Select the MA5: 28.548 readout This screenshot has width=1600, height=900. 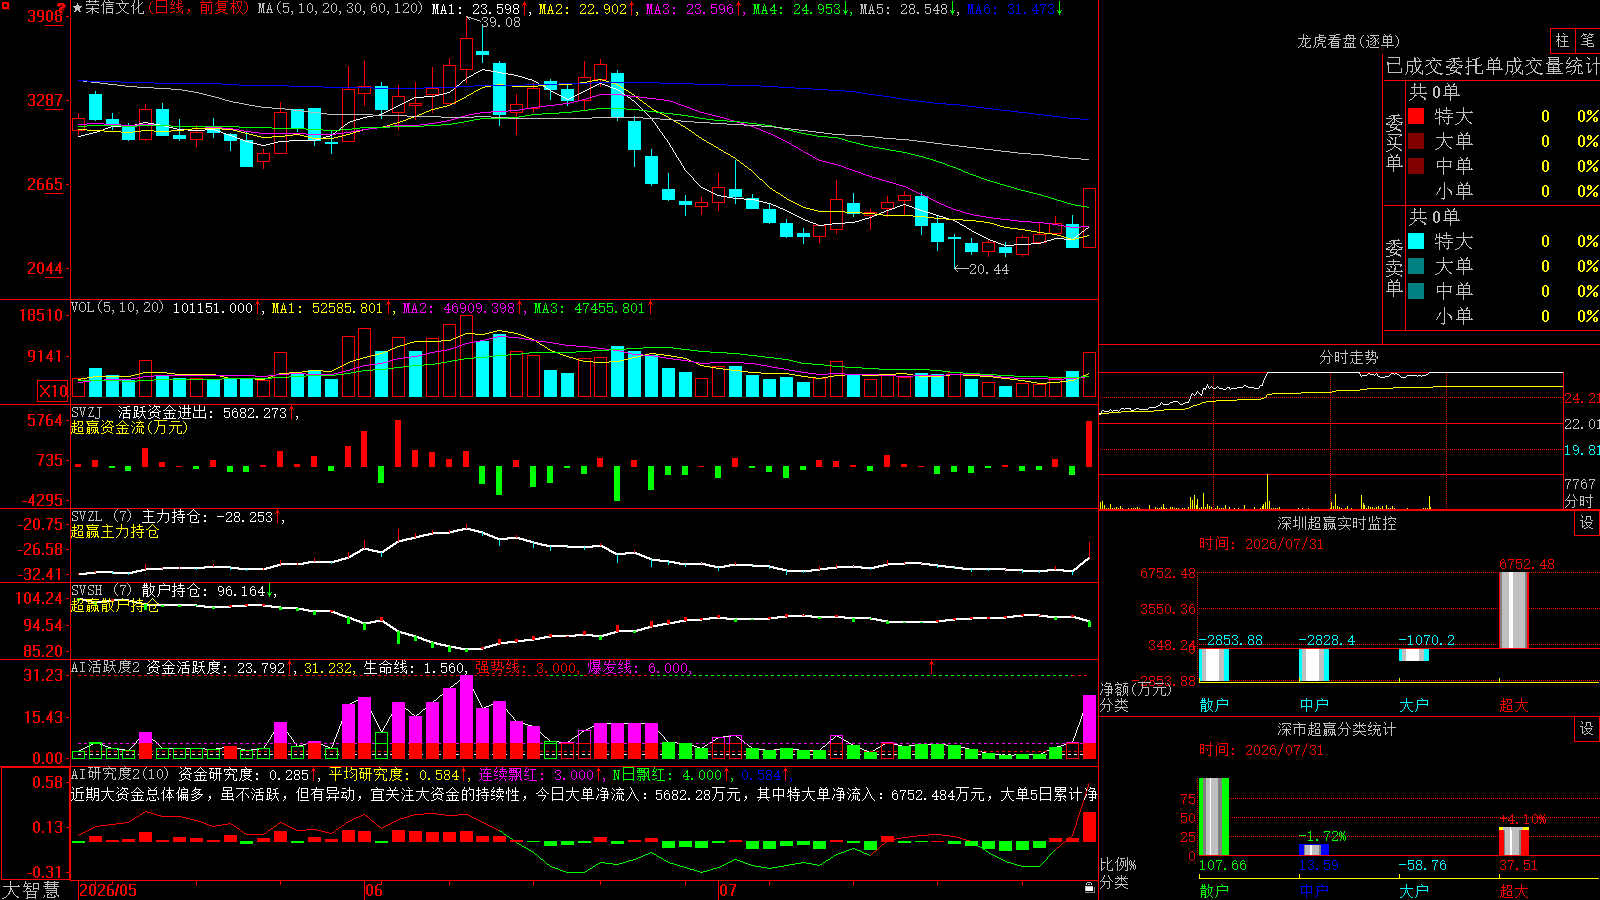(908, 9)
